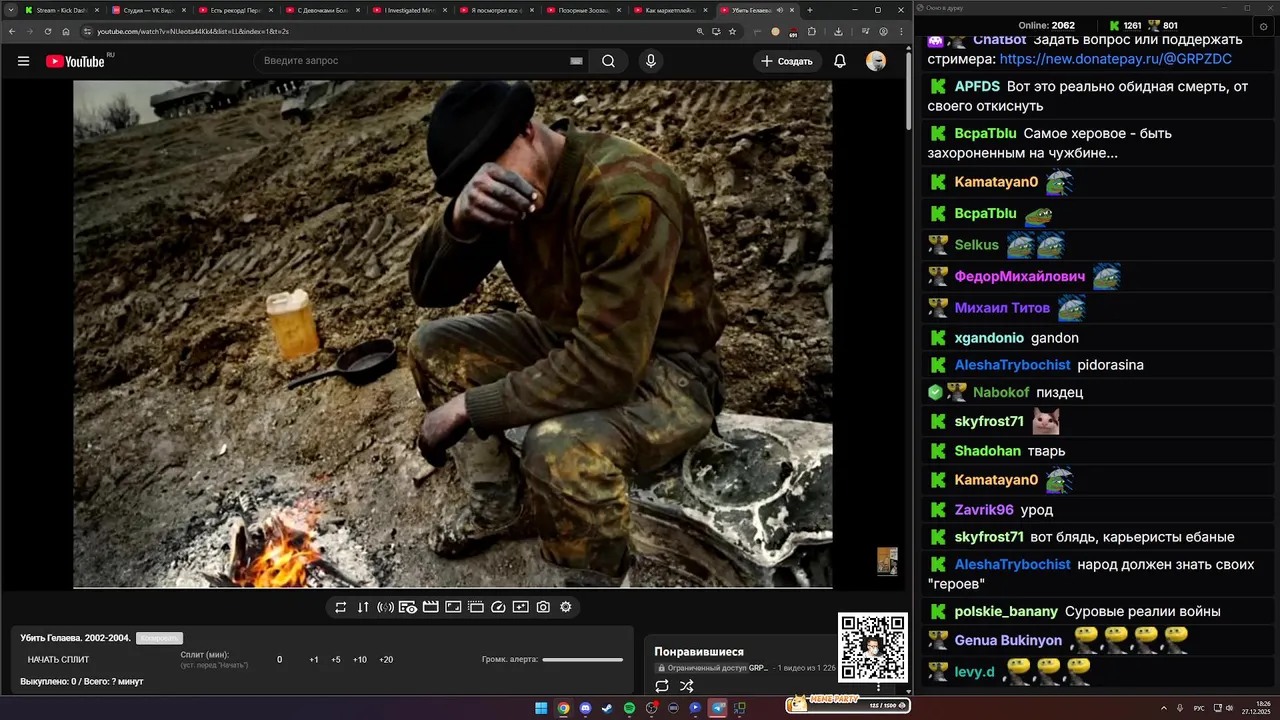Switch to Как маркетплейсы tab
This screenshot has width=1280, height=720.
pyautogui.click(x=672, y=10)
